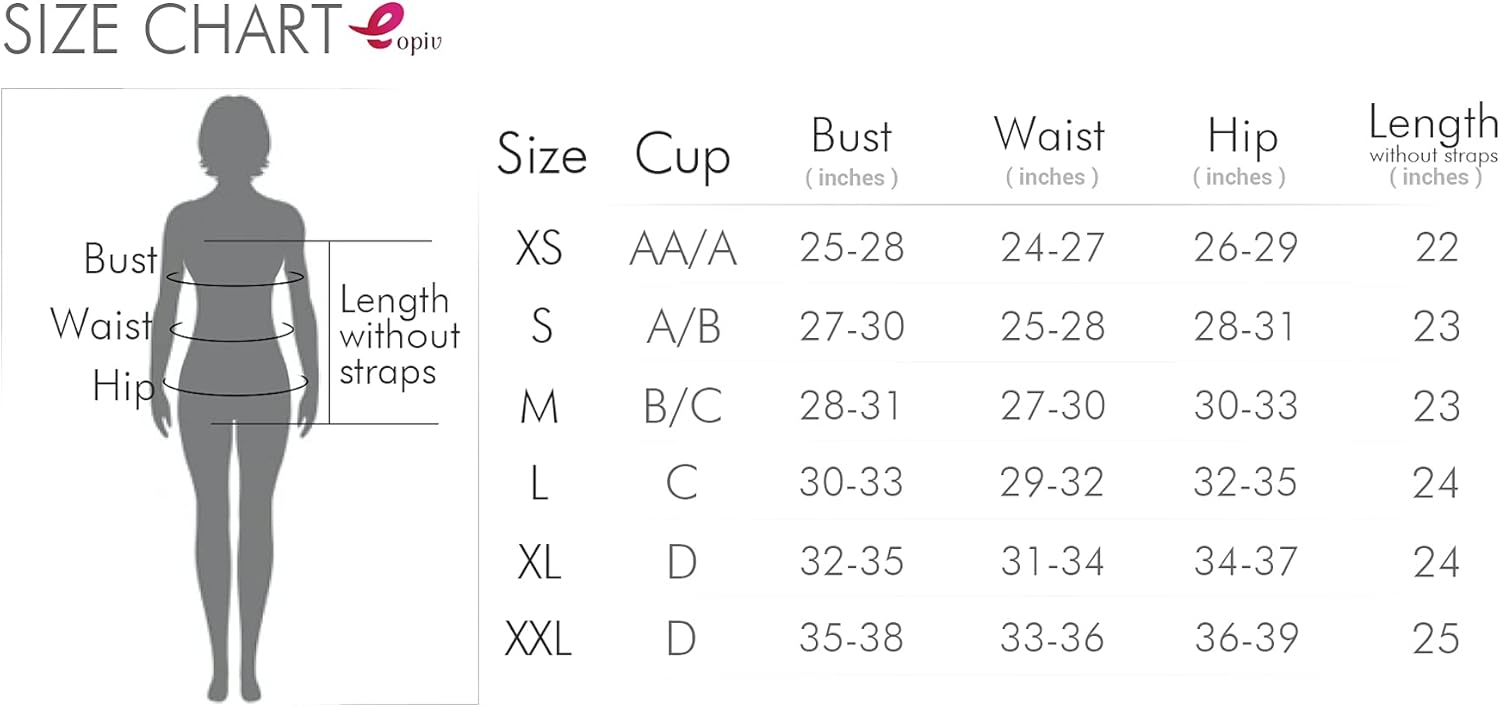Screen dimensions: 1500x707
Task: Click the Size column header
Action: pos(541,156)
